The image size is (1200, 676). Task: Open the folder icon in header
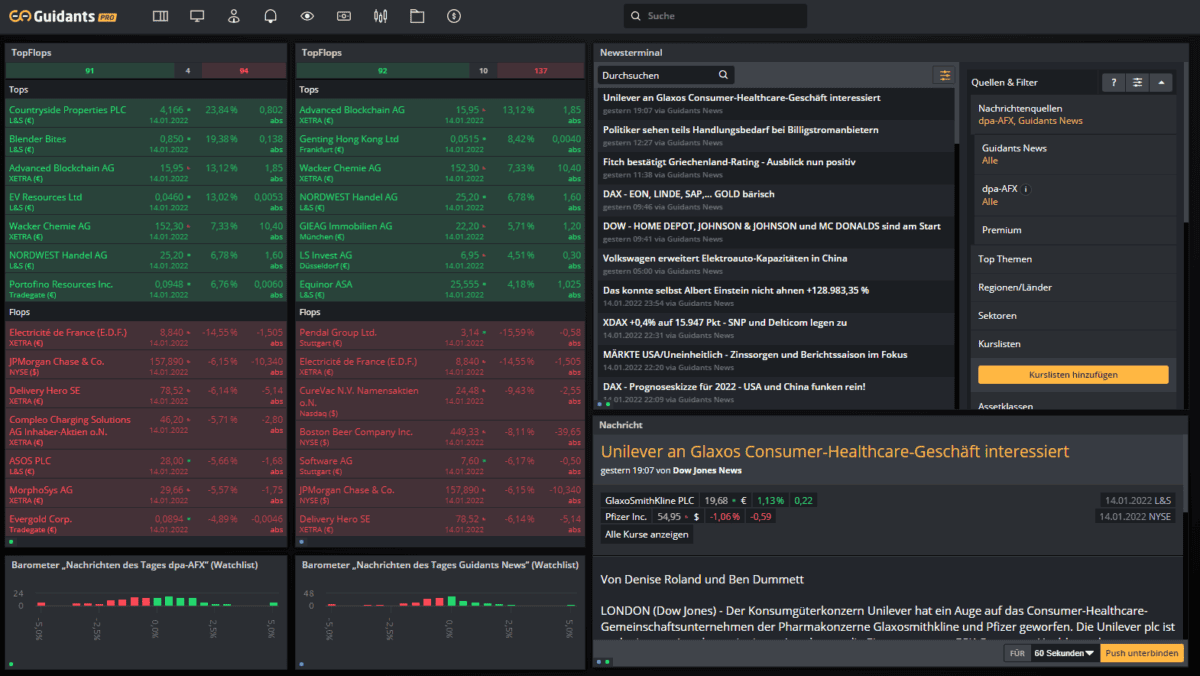pos(417,16)
